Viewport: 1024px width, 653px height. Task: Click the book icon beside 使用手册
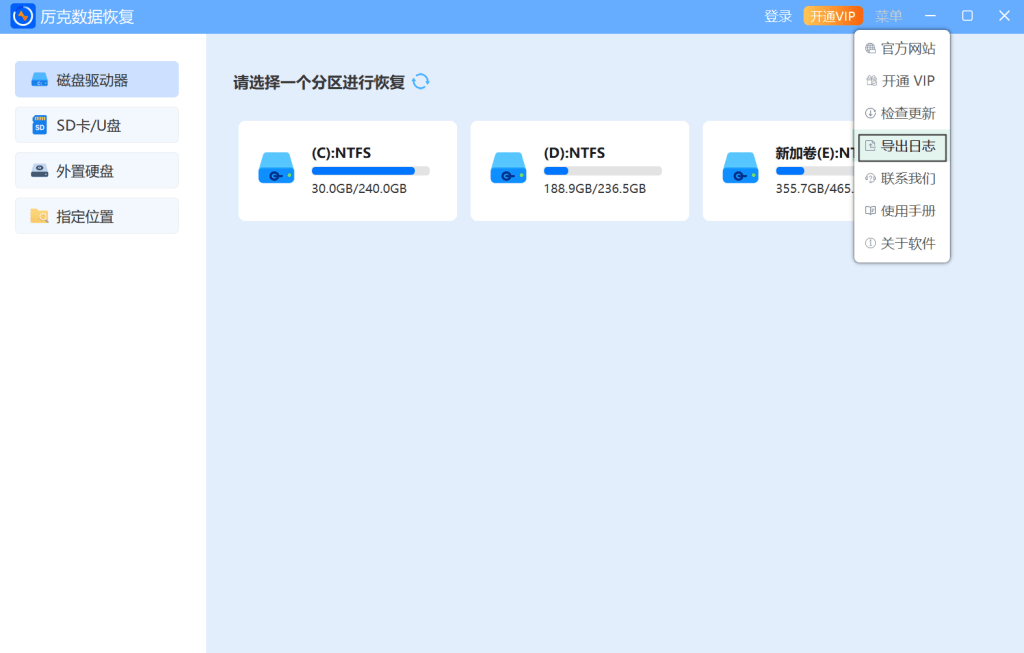870,211
